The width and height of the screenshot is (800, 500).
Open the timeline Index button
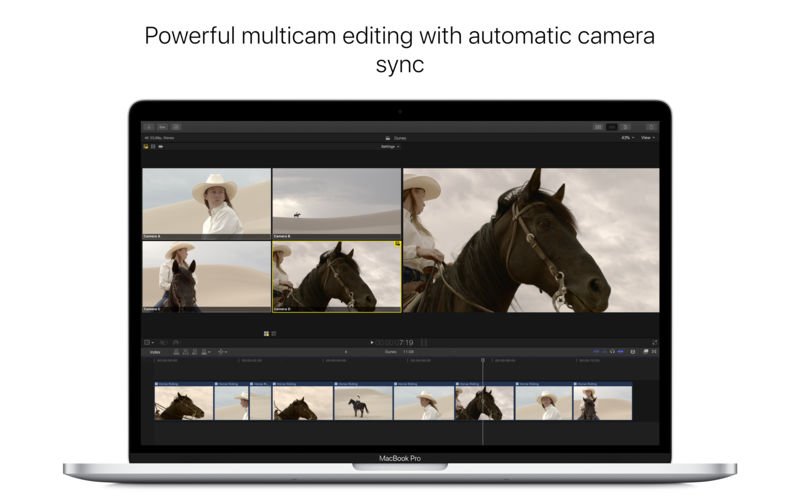[x=155, y=352]
